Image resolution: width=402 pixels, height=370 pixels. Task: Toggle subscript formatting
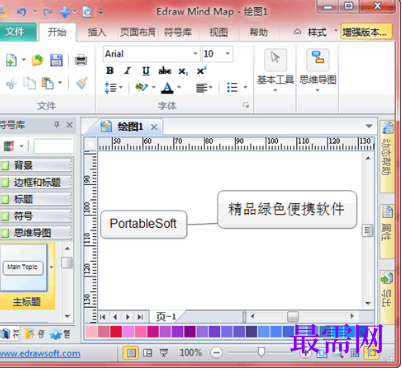183,71
